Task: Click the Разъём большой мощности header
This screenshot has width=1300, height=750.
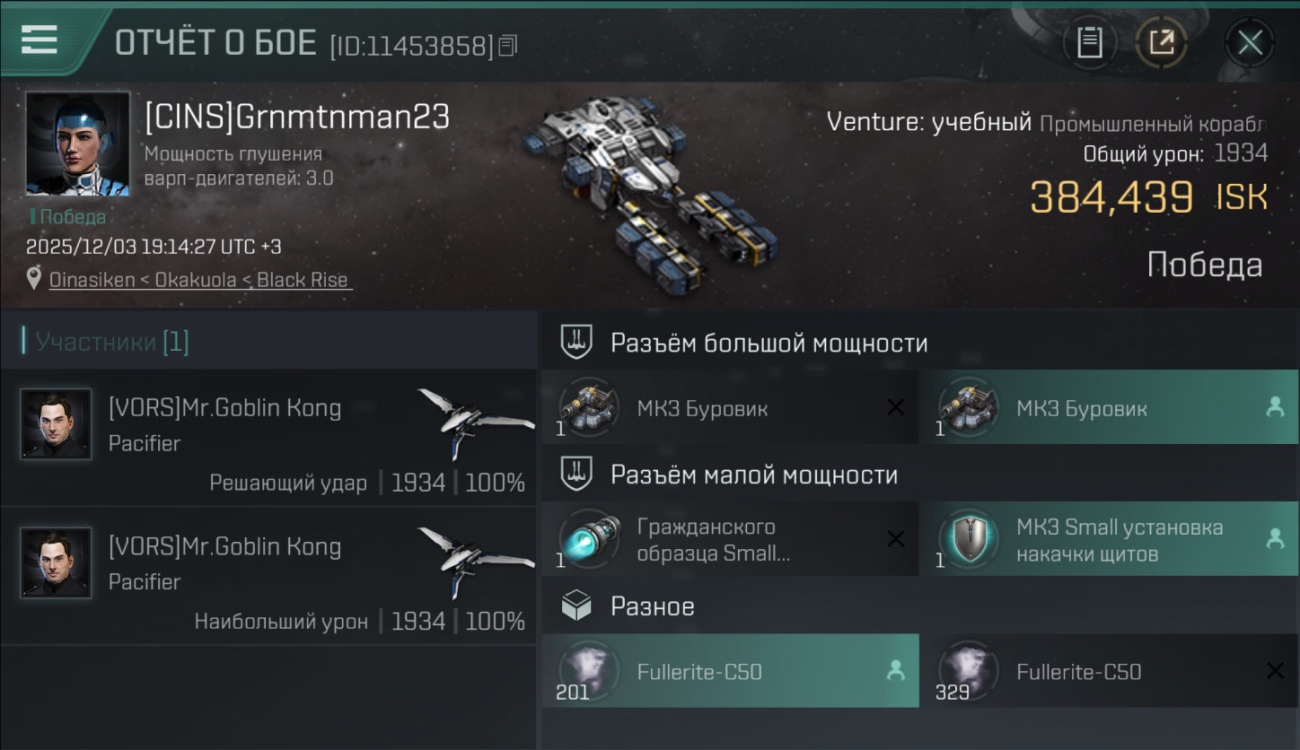Action: (x=769, y=343)
